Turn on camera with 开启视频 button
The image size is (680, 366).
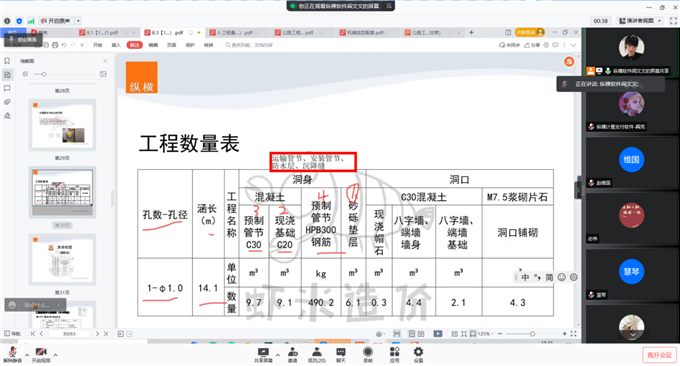pos(41,355)
